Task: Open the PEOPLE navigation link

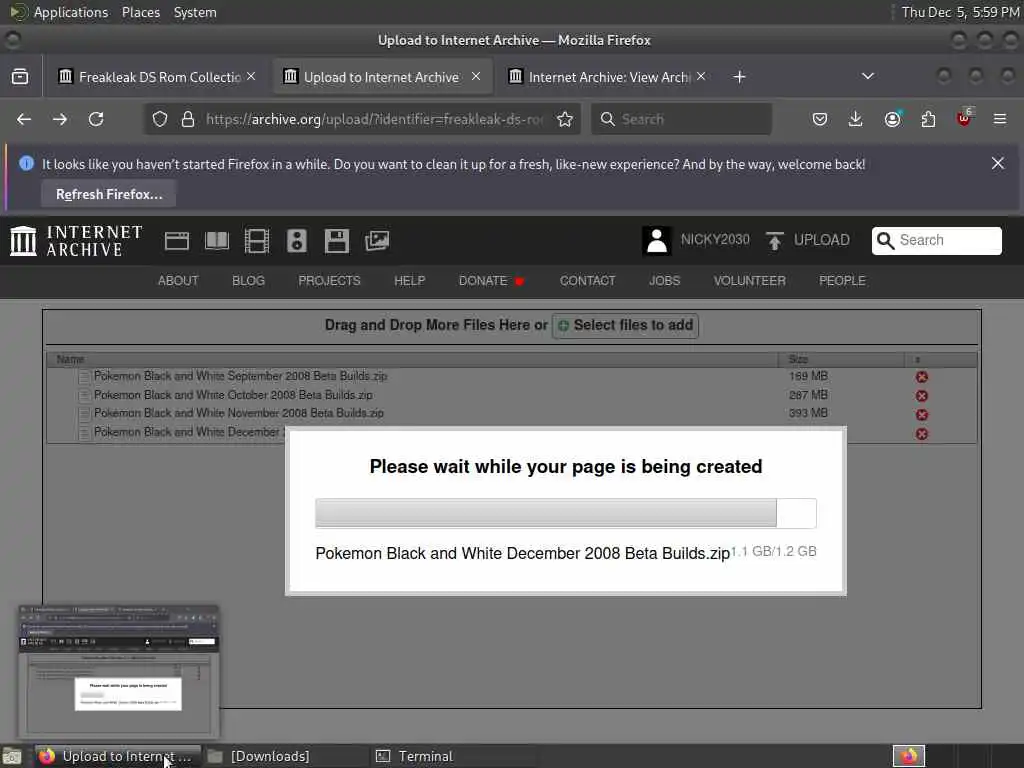Action: [x=842, y=281]
